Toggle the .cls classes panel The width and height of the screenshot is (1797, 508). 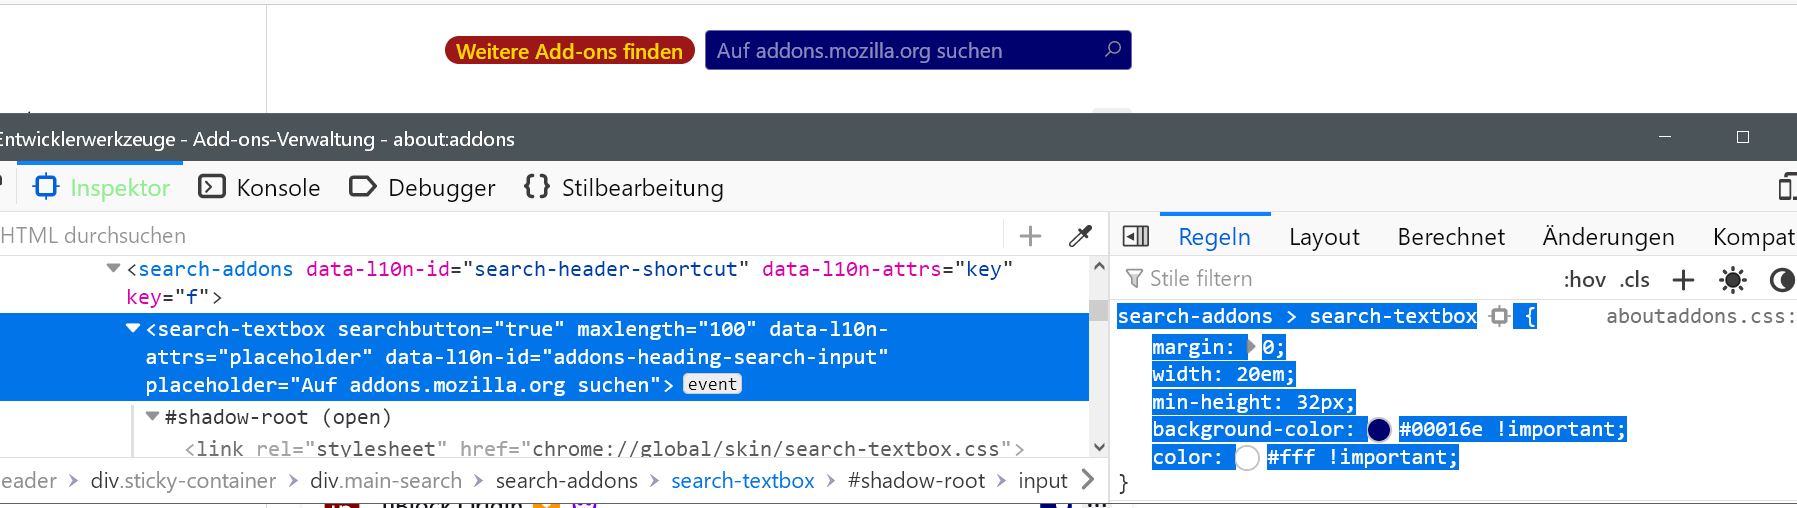coord(1635,280)
